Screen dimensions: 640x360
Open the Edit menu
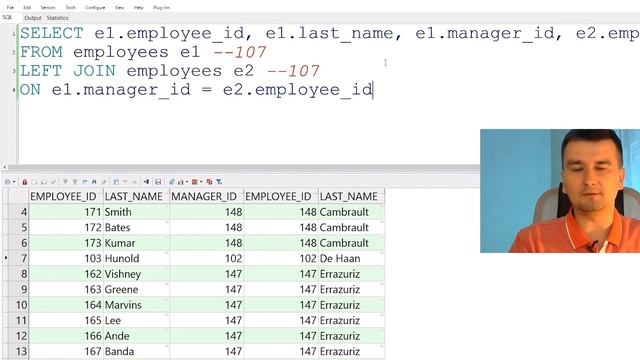[x=27, y=7]
